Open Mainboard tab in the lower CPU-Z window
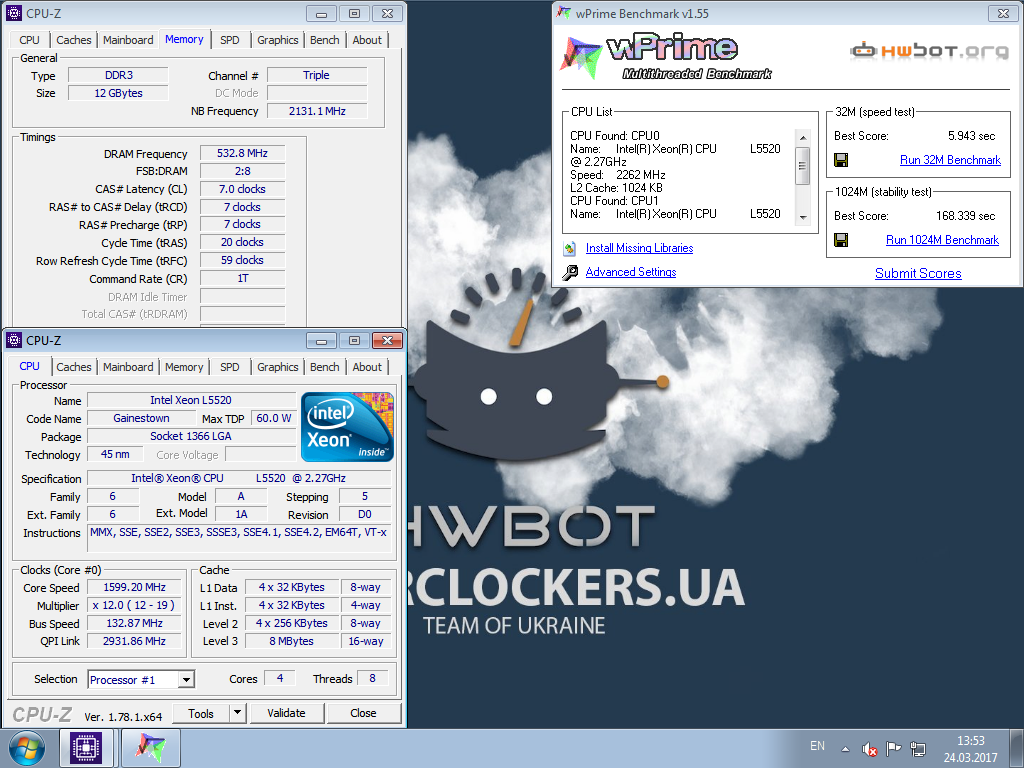 [x=128, y=367]
